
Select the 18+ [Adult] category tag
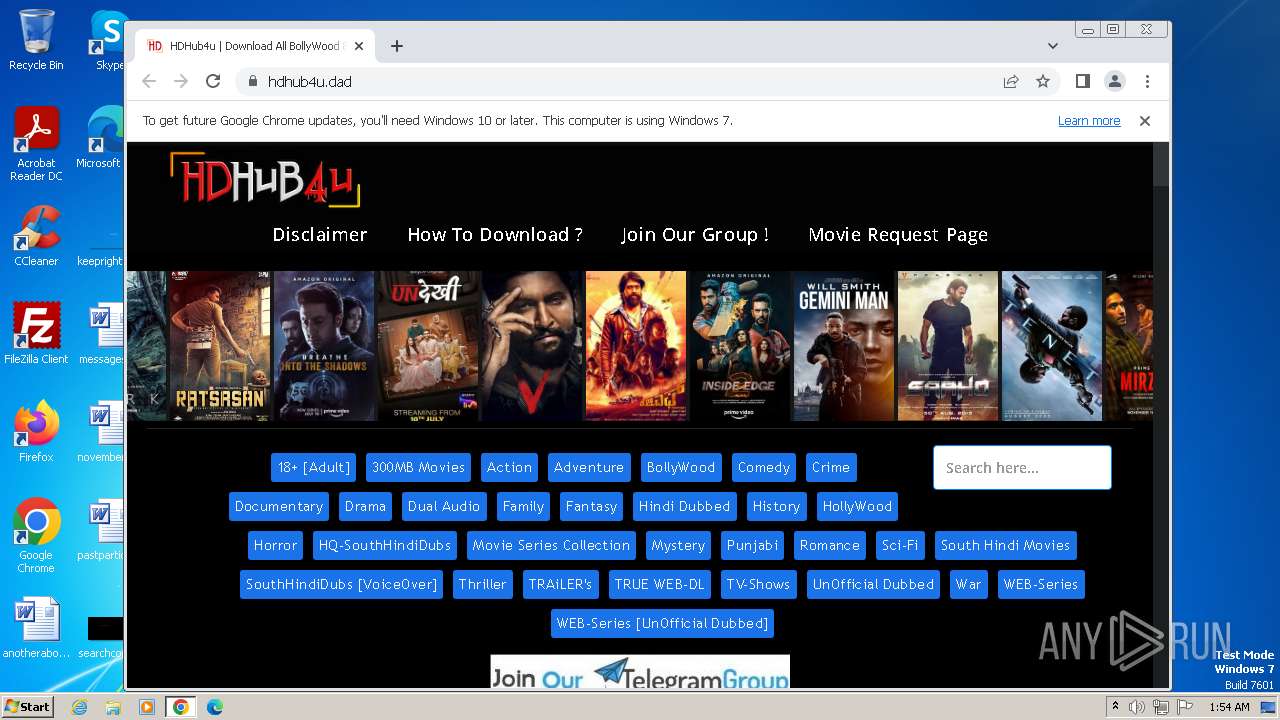(x=314, y=467)
